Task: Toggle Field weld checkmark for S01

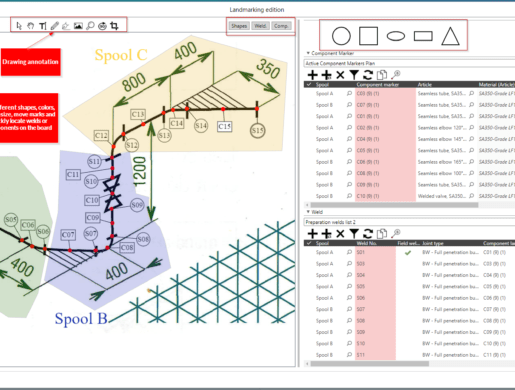Action: (x=407, y=253)
